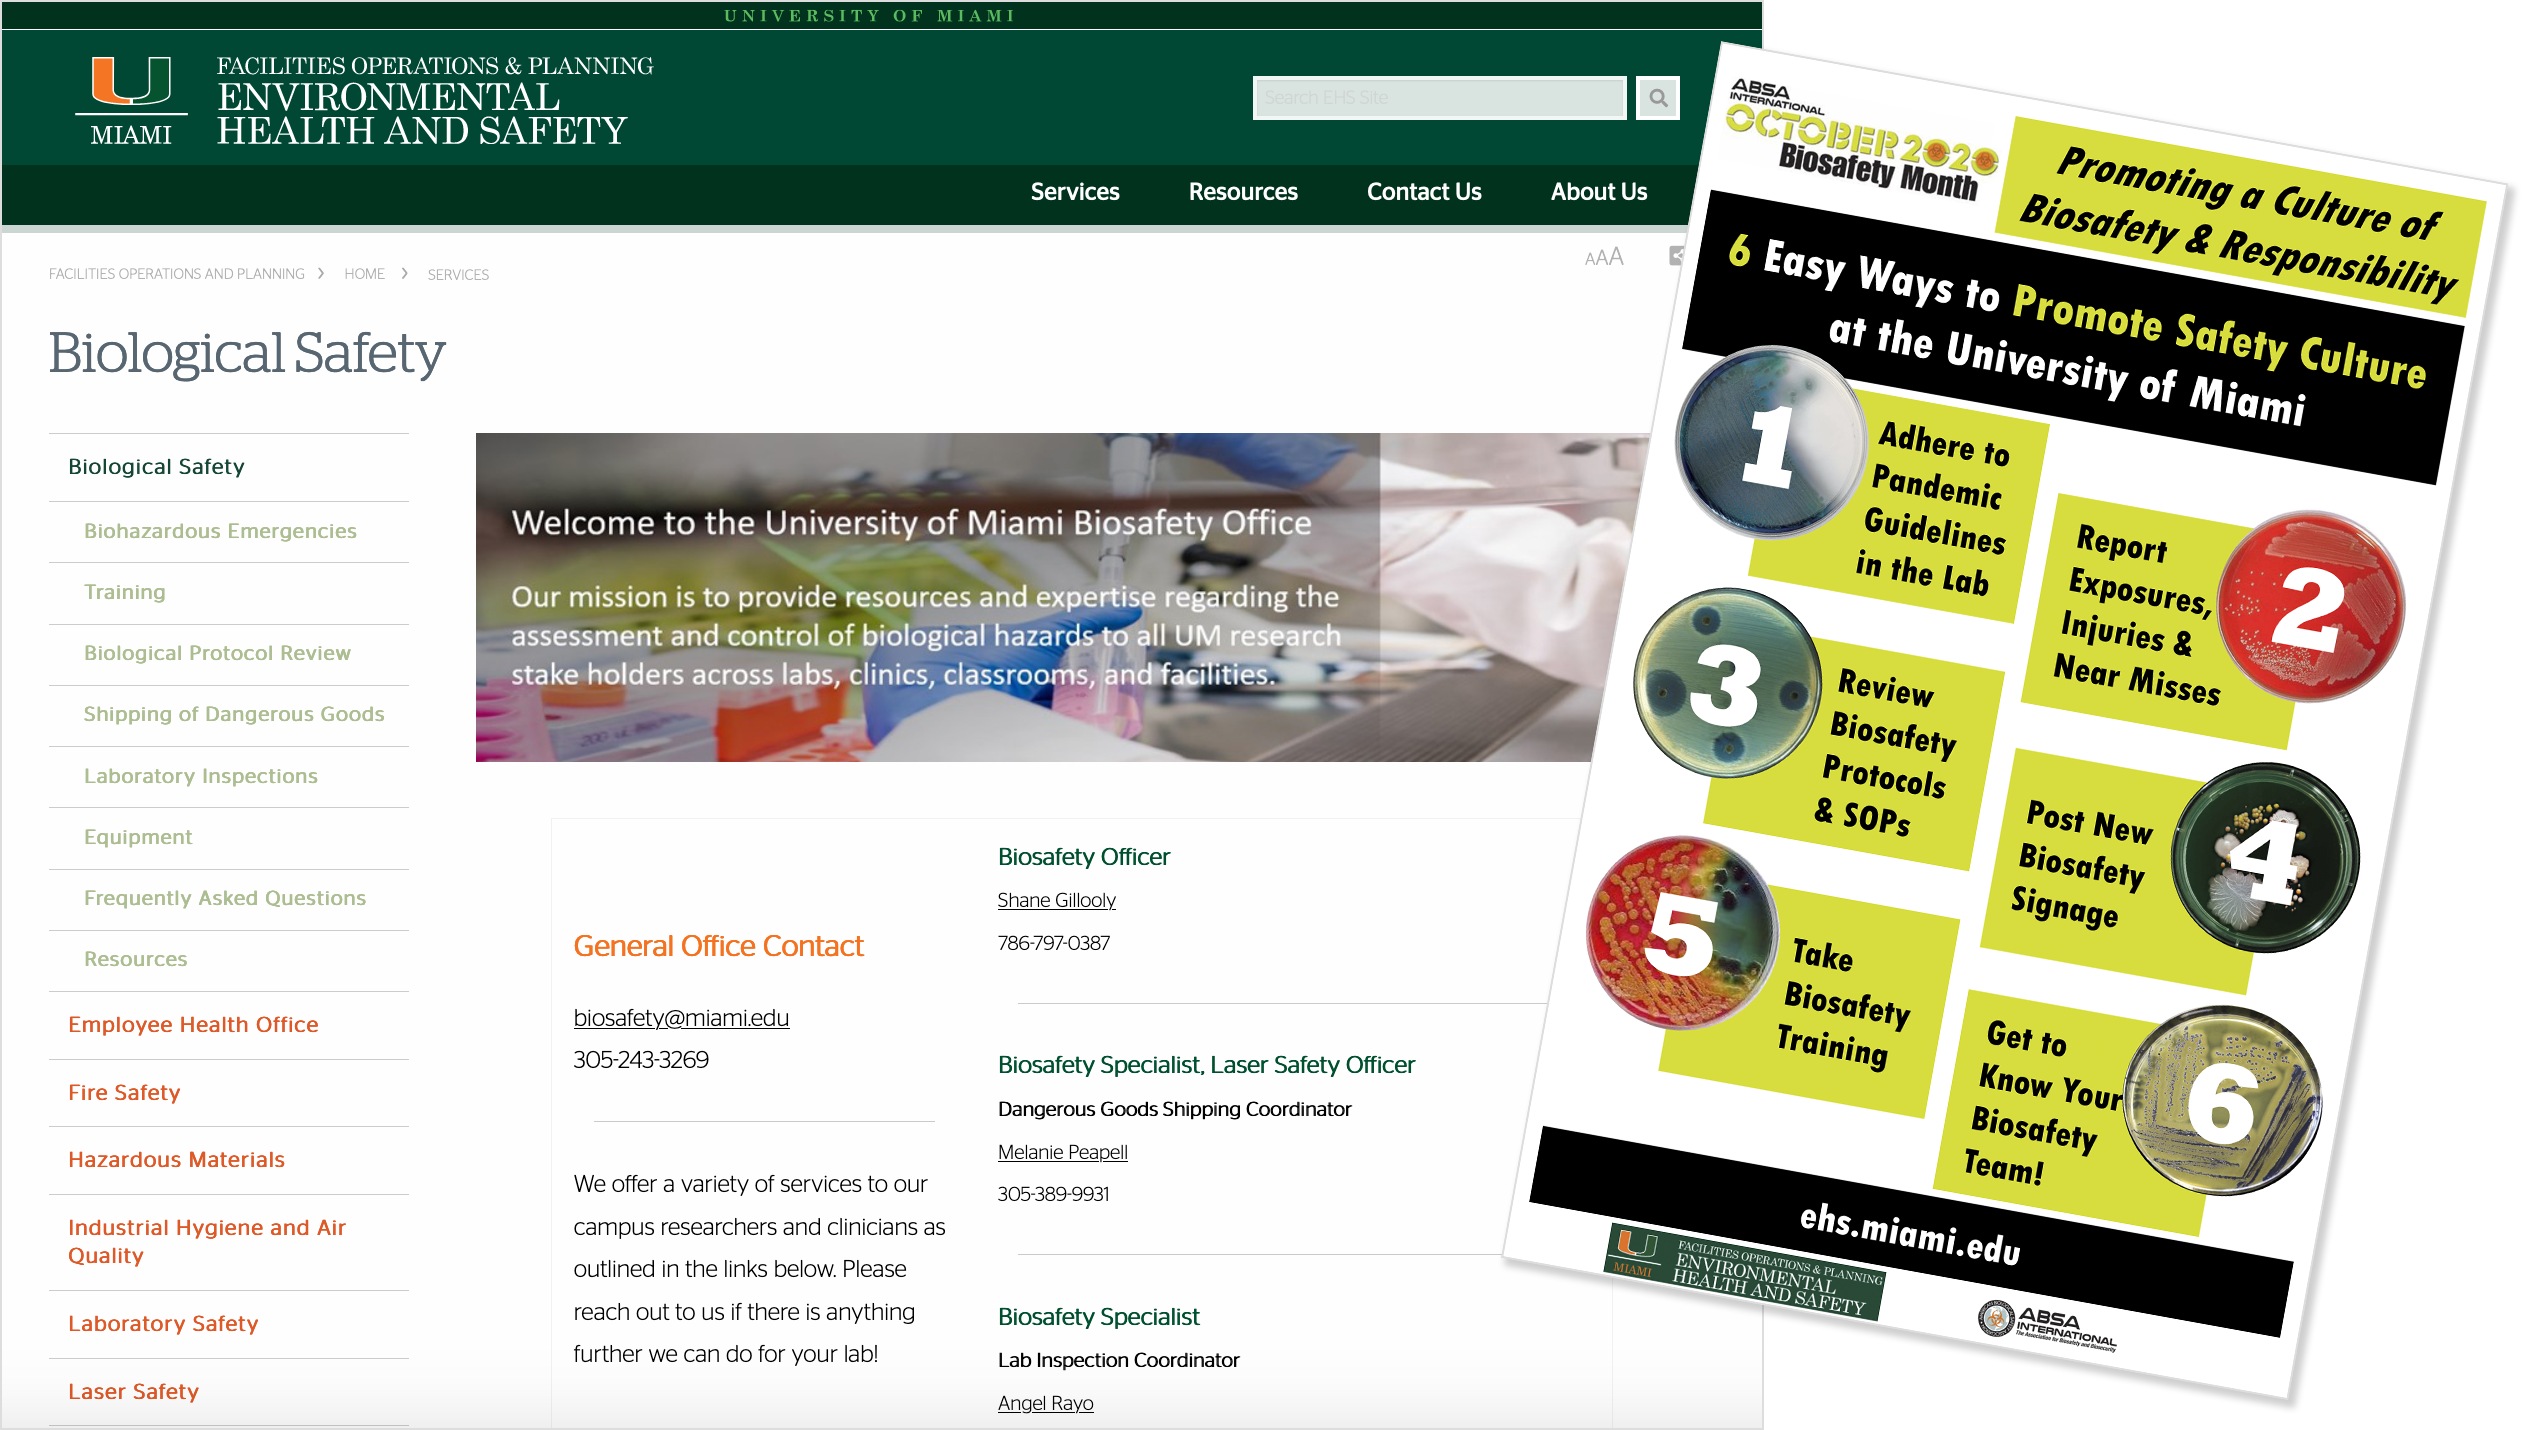Click the Melanie Peapell name link
2548x1430 pixels.
pyautogui.click(x=1062, y=1152)
